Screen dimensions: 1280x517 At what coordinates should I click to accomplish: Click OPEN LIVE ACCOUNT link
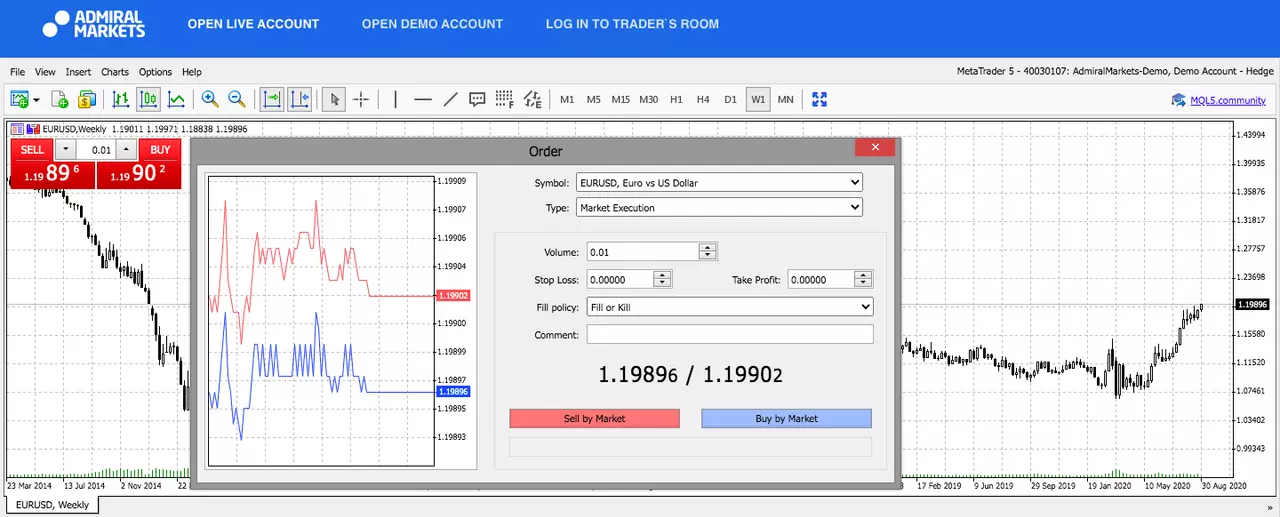pos(253,24)
